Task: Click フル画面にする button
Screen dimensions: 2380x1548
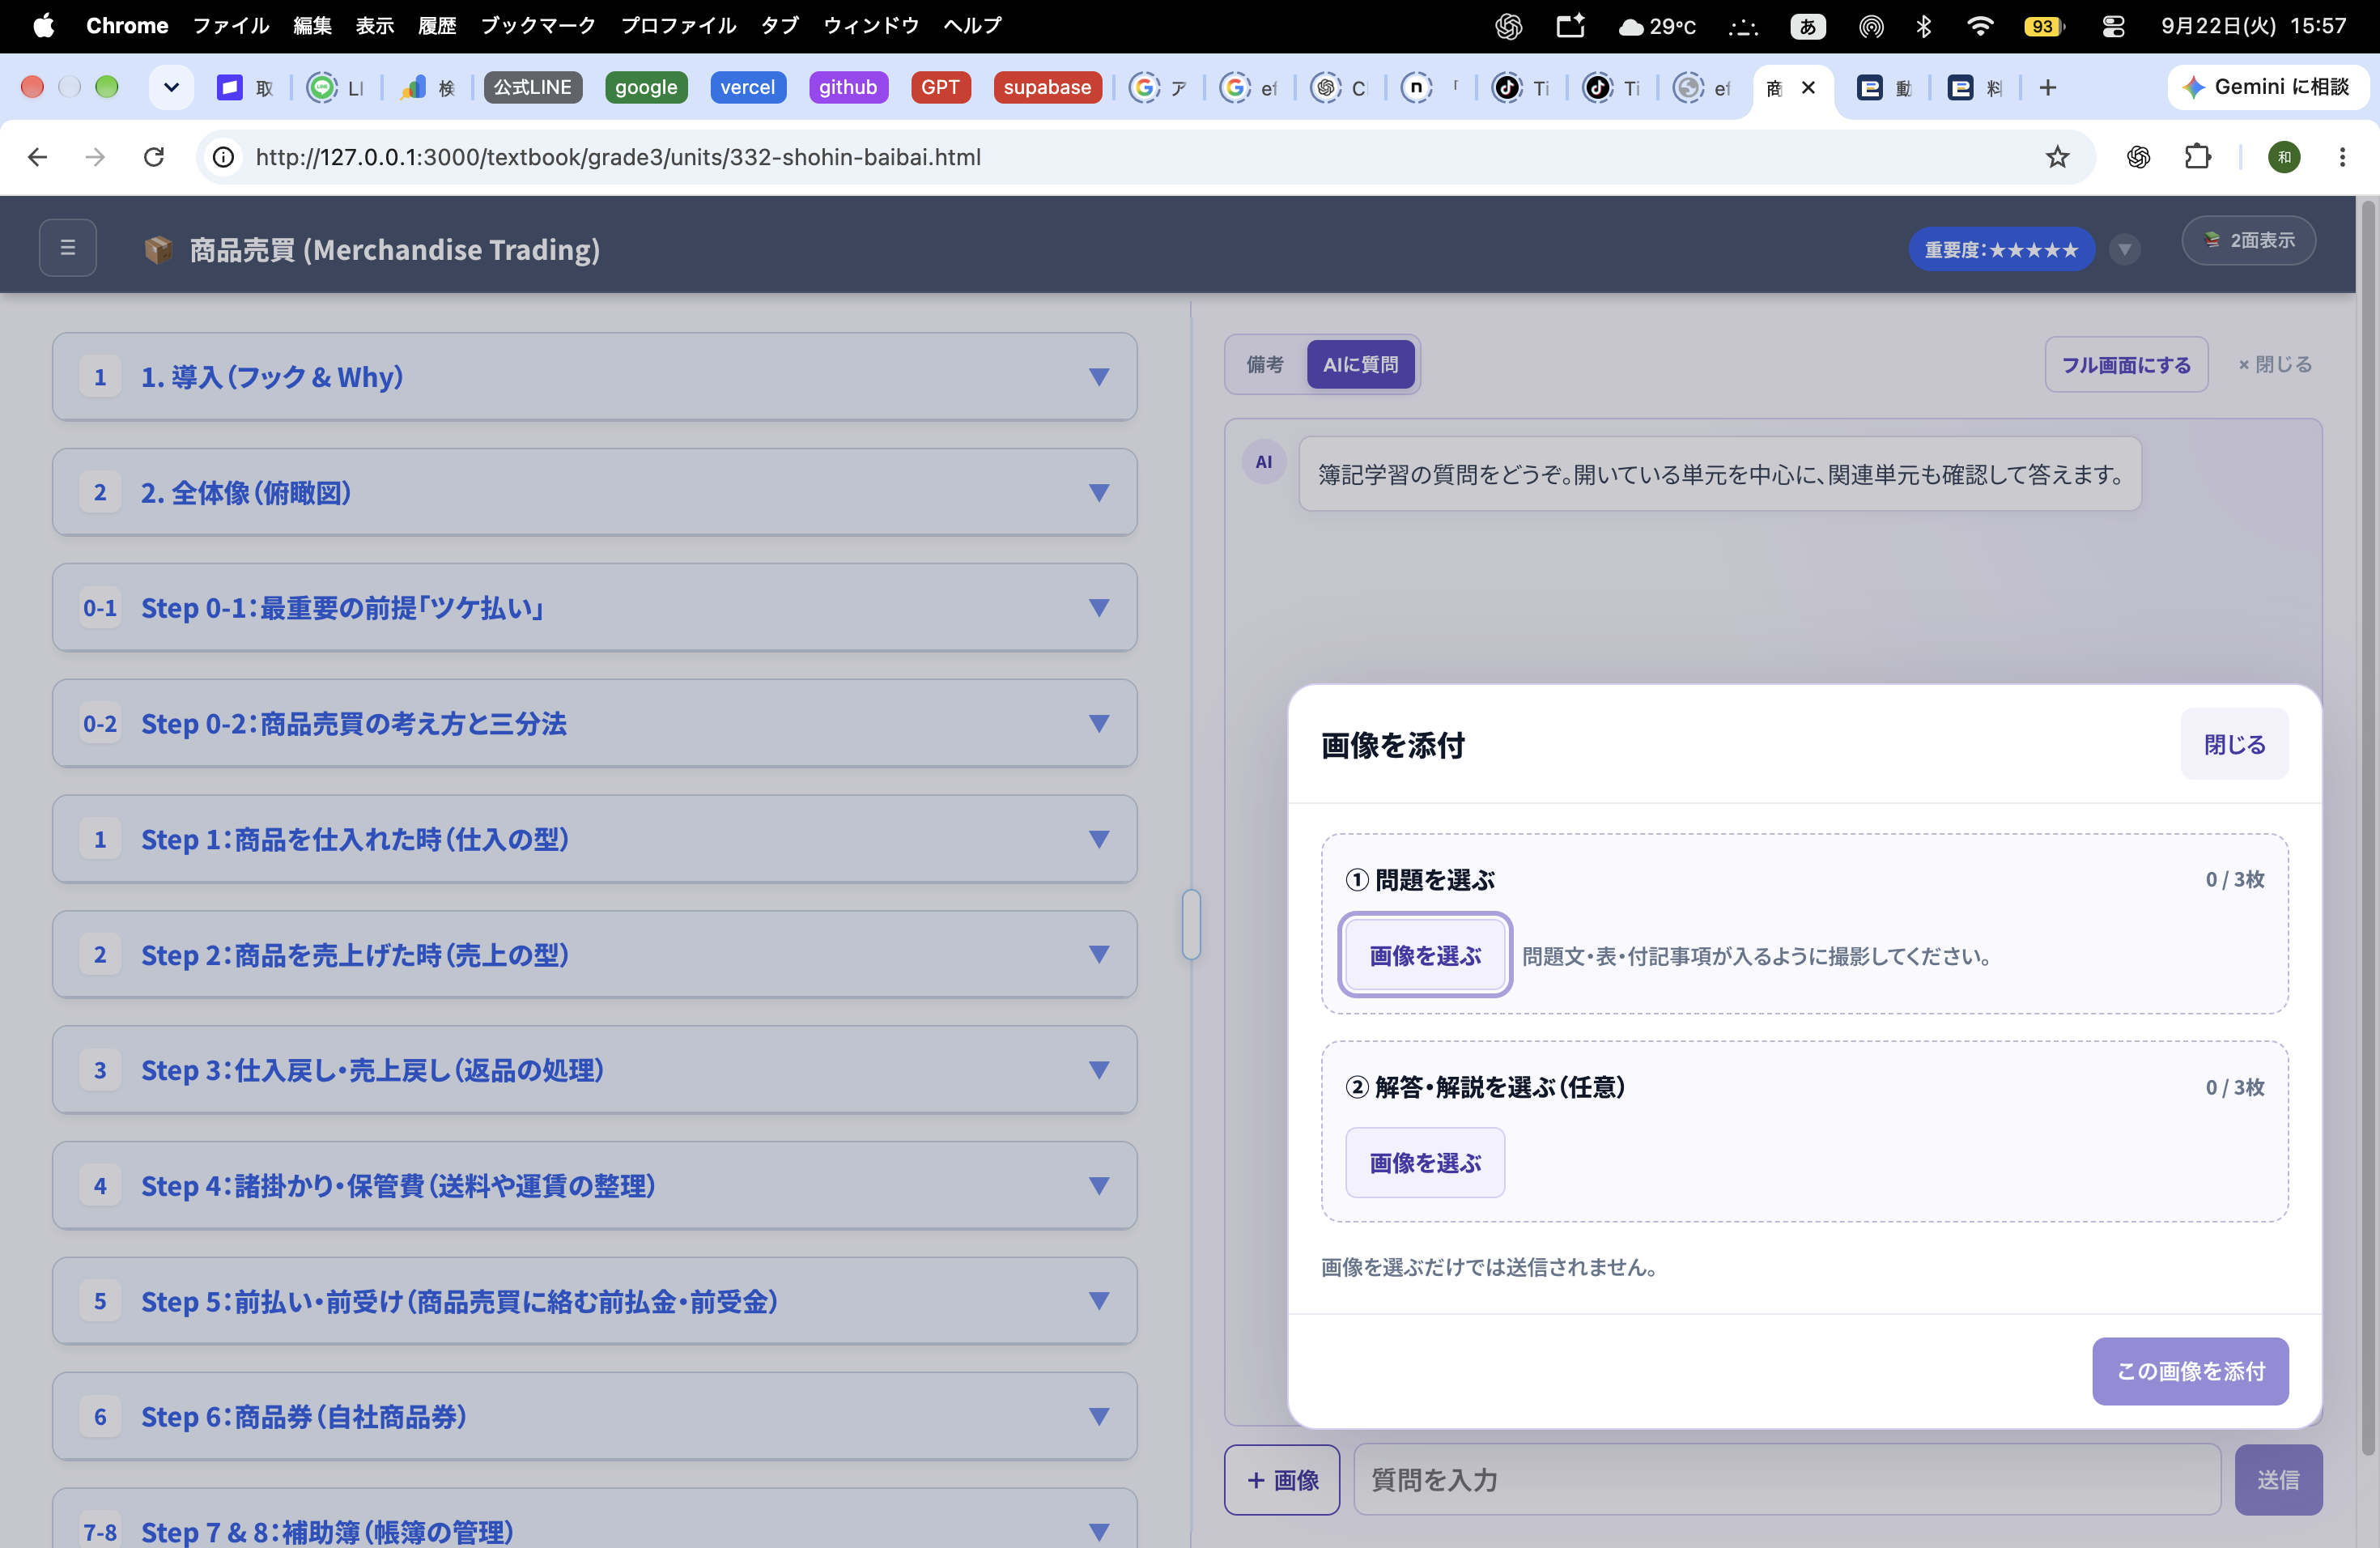Action: point(2126,364)
